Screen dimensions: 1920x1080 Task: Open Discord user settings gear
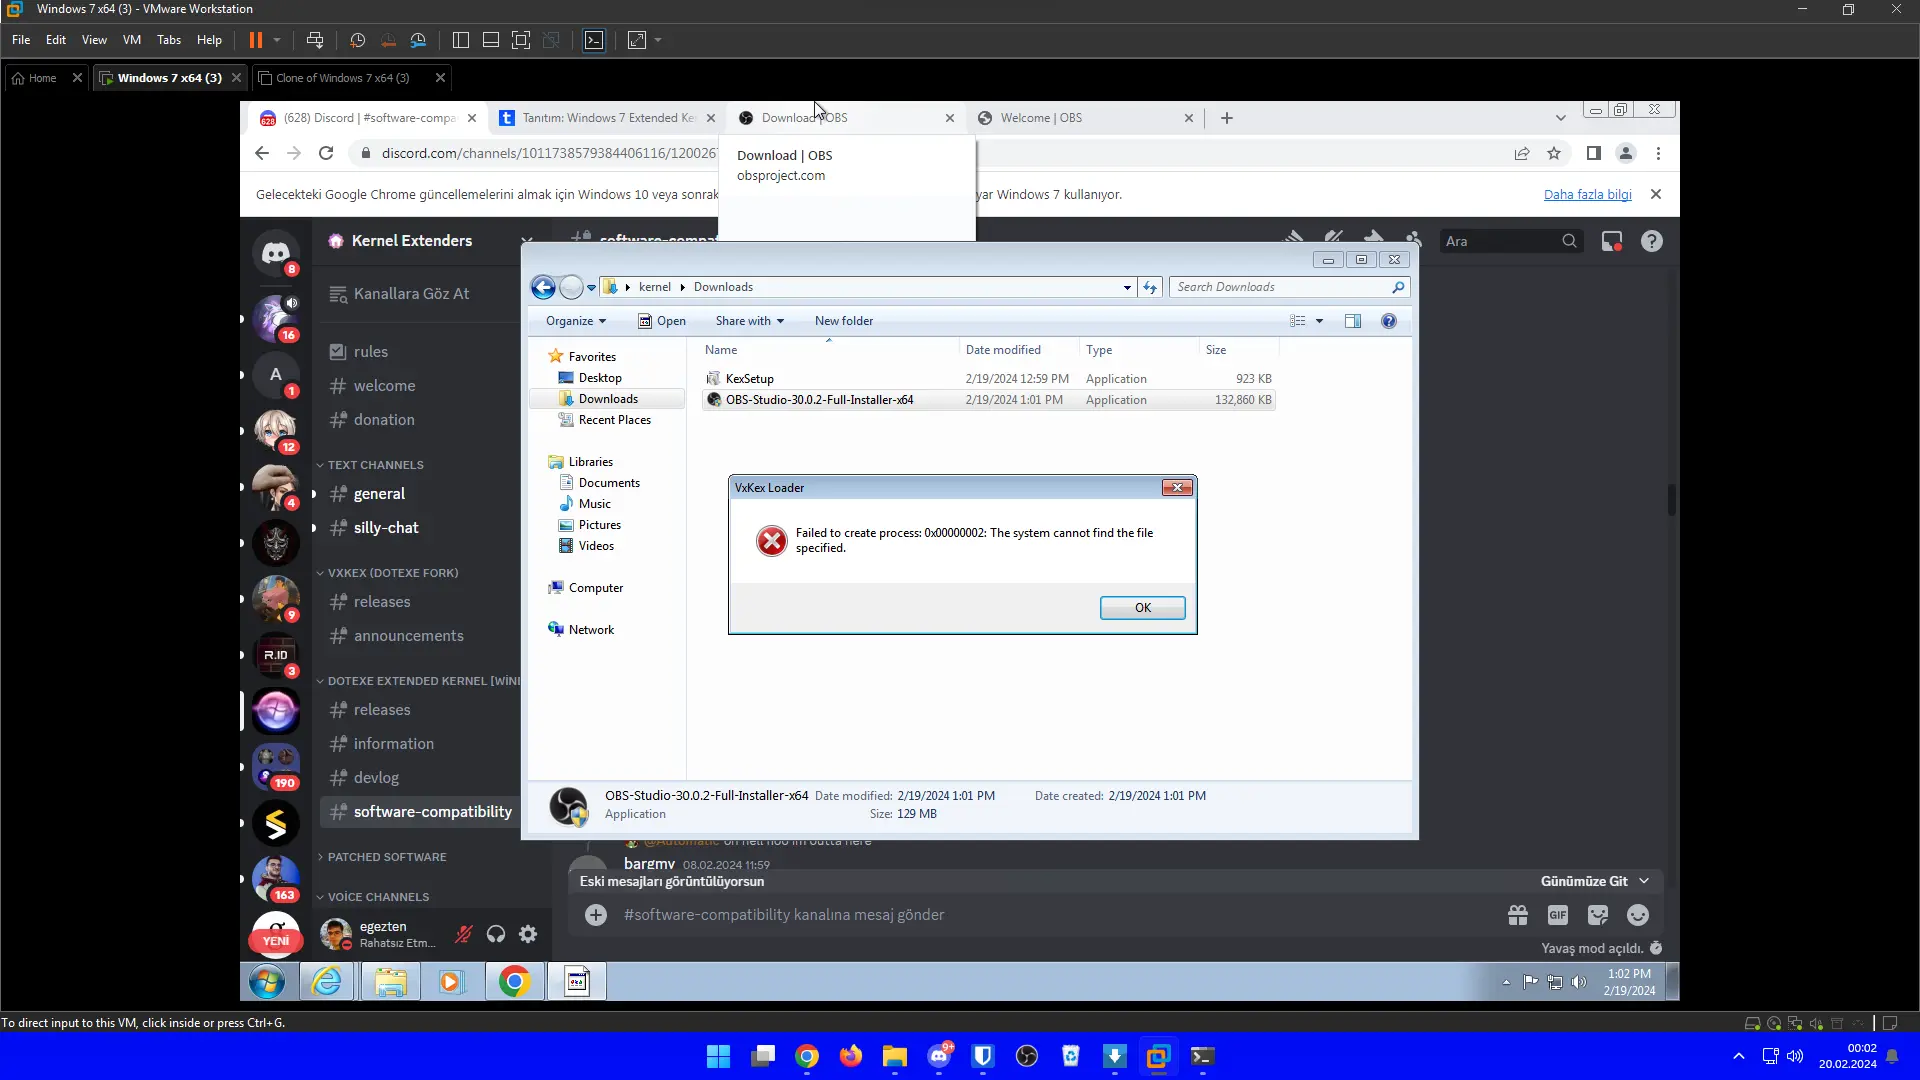coord(528,934)
